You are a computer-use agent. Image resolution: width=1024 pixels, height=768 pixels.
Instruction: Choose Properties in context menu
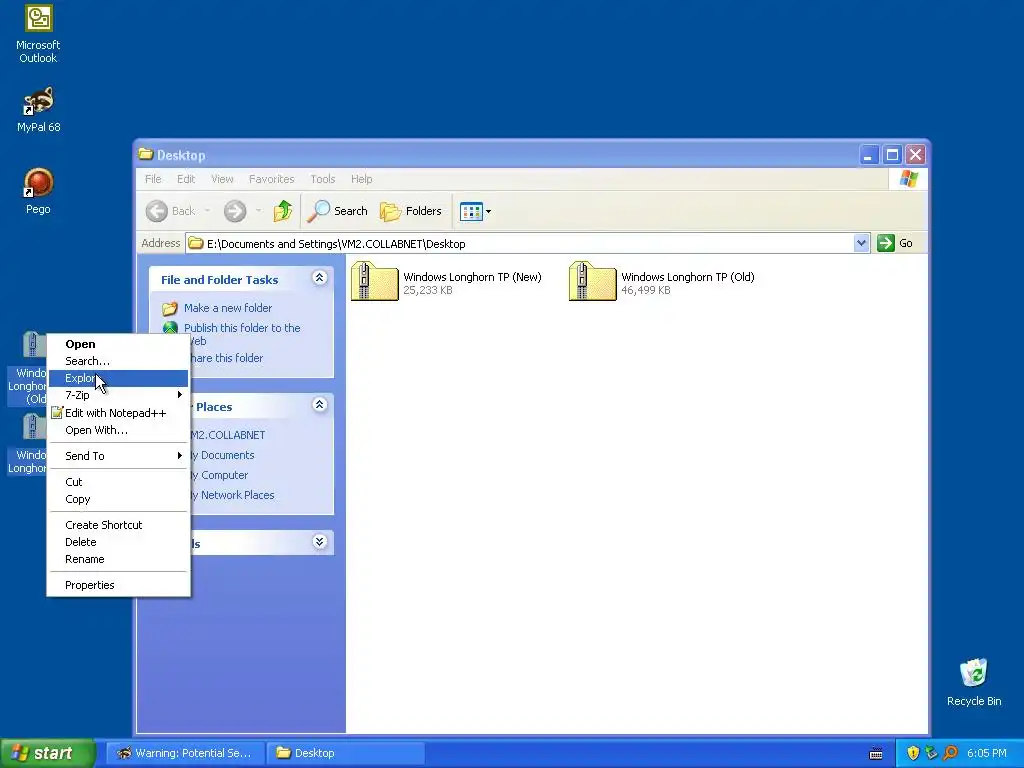[x=118, y=585]
